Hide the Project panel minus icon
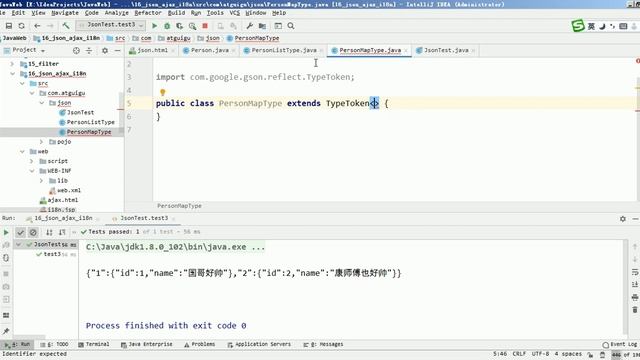This screenshot has width=640, height=360. [x=117, y=51]
